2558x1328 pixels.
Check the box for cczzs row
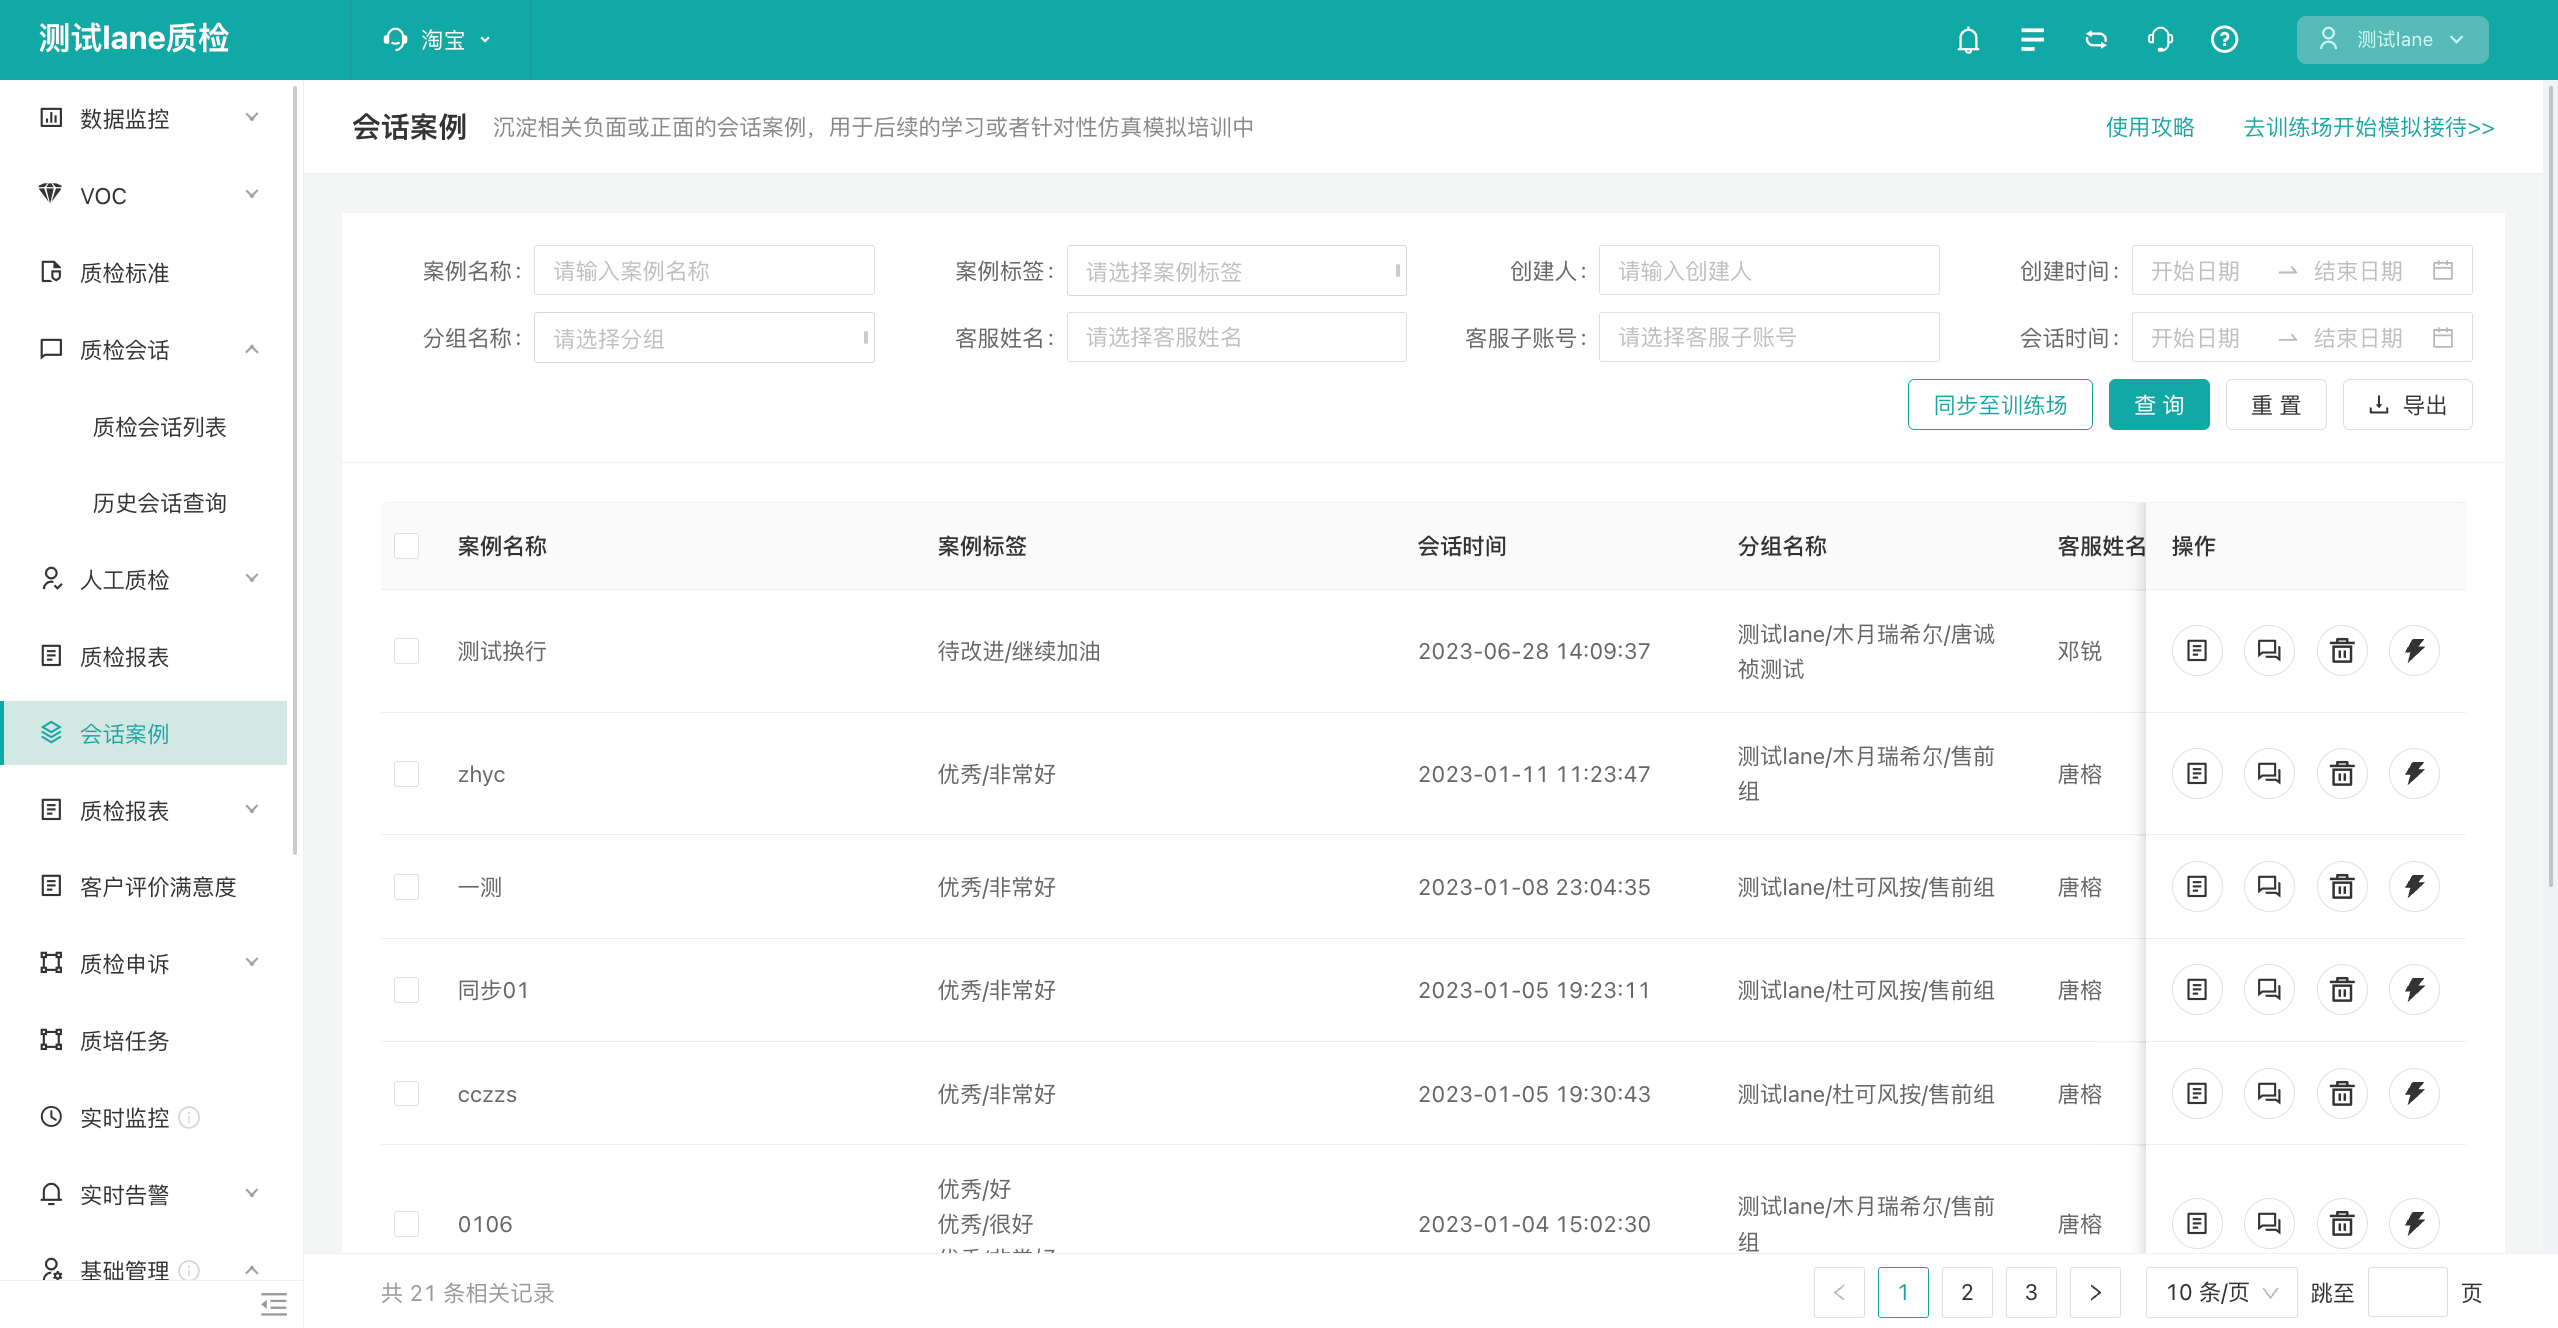coord(406,1094)
